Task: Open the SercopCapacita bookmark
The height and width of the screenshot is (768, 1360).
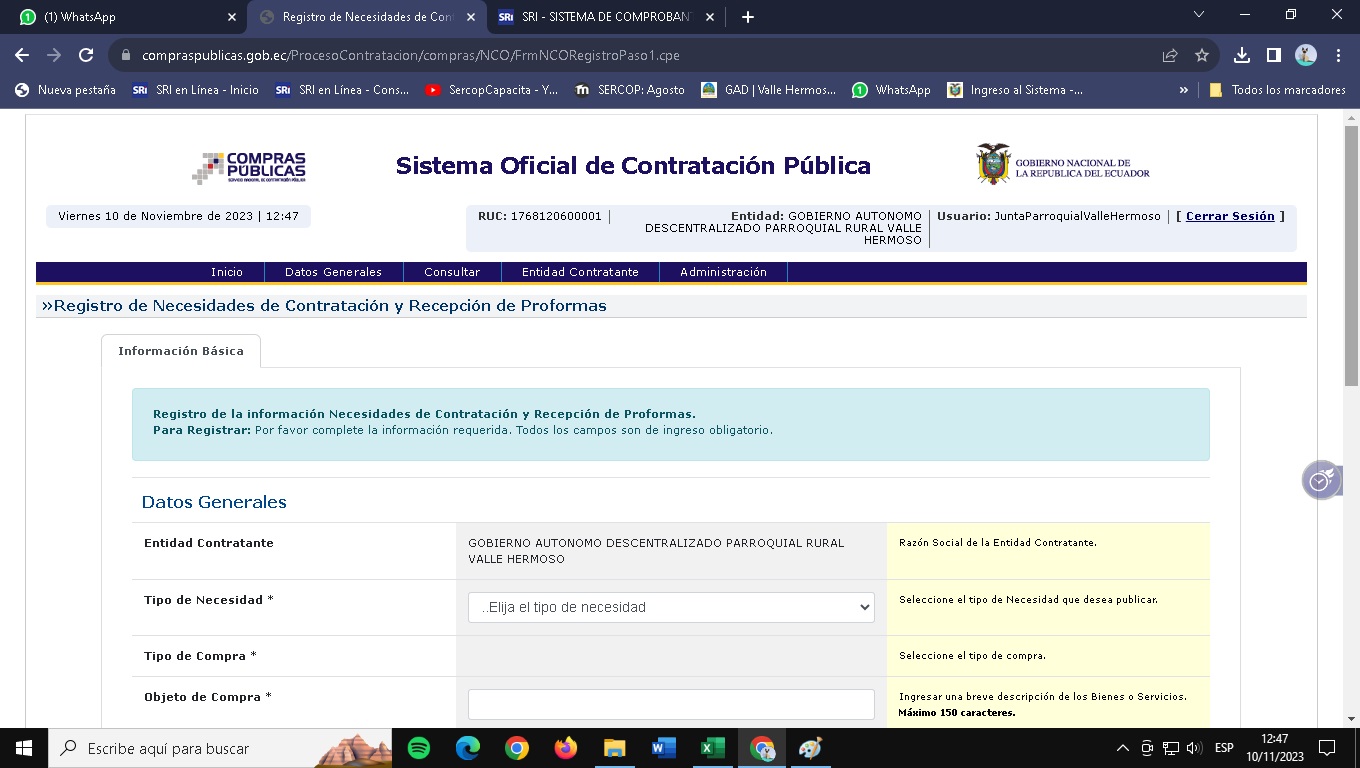Action: (x=492, y=90)
